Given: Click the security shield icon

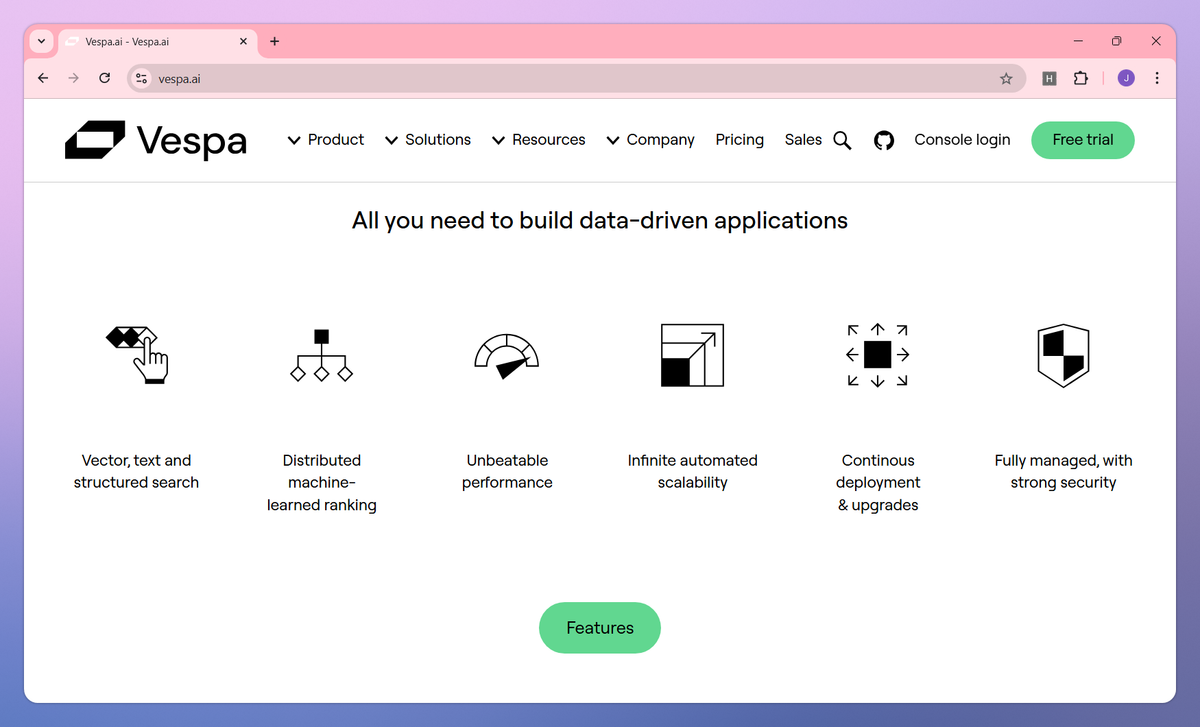Looking at the screenshot, I should (1063, 353).
